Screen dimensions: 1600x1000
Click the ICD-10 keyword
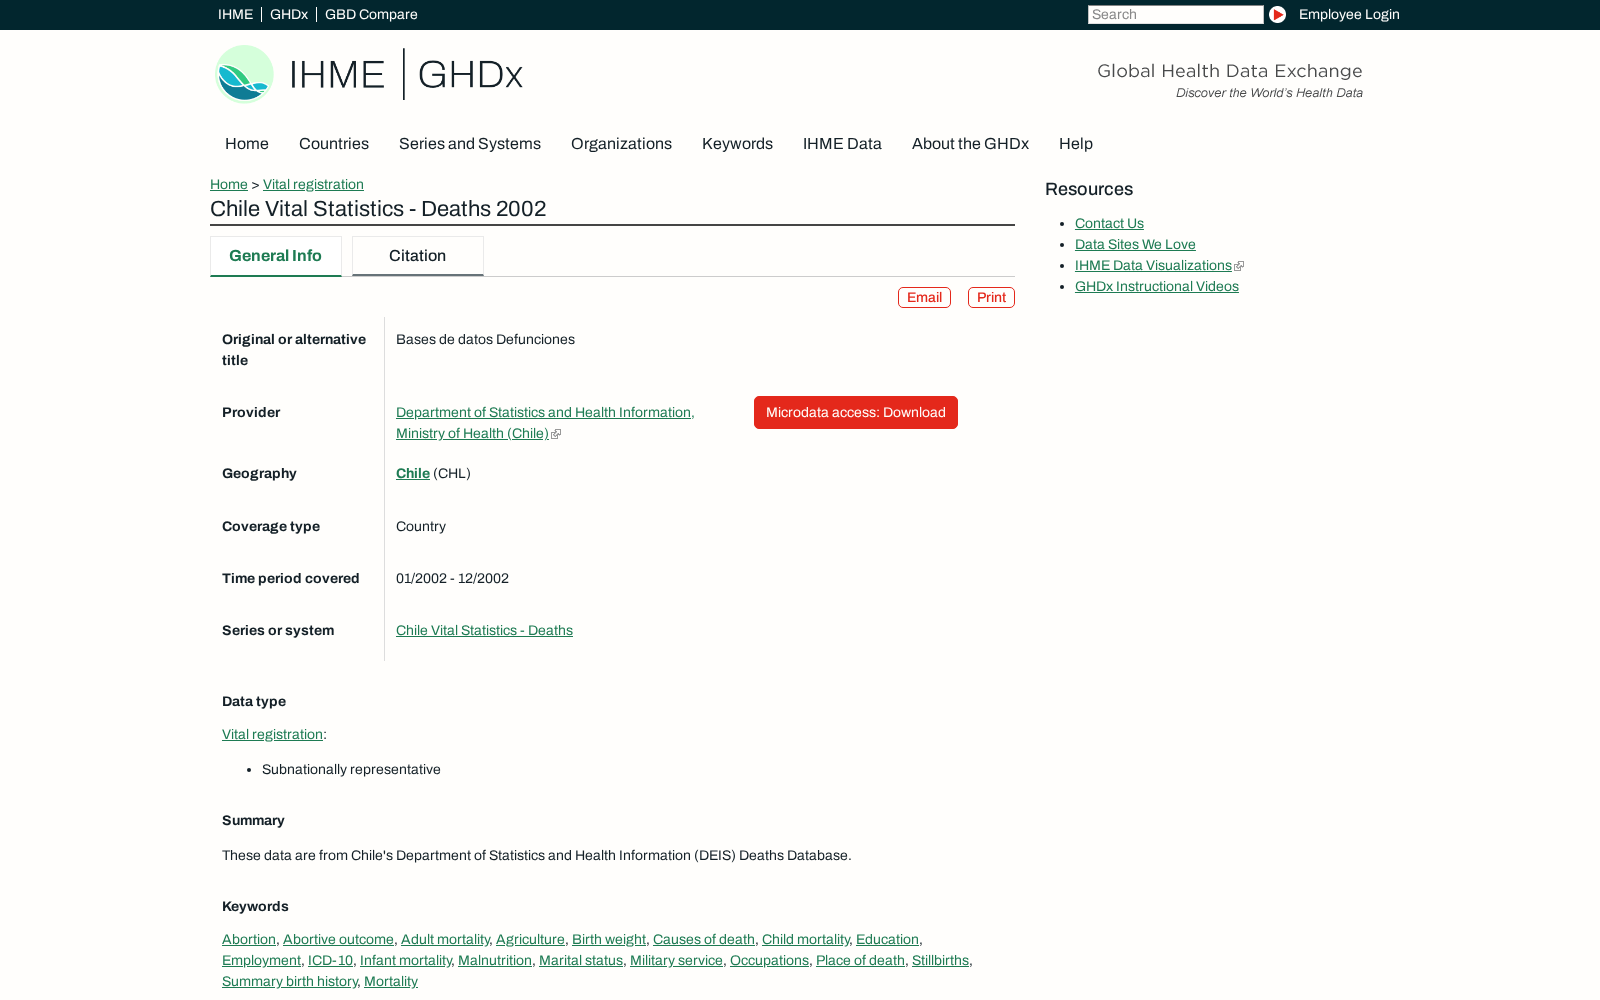click(330, 961)
